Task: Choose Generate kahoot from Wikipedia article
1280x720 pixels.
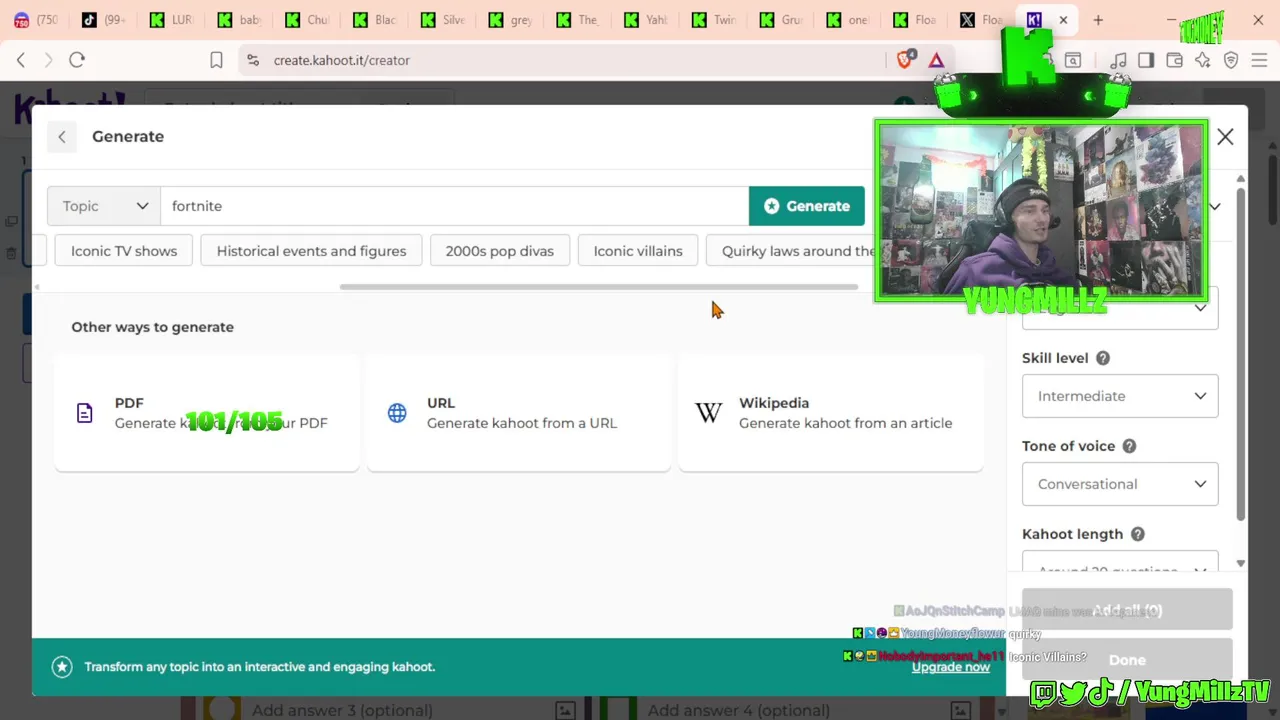Action: [831, 413]
